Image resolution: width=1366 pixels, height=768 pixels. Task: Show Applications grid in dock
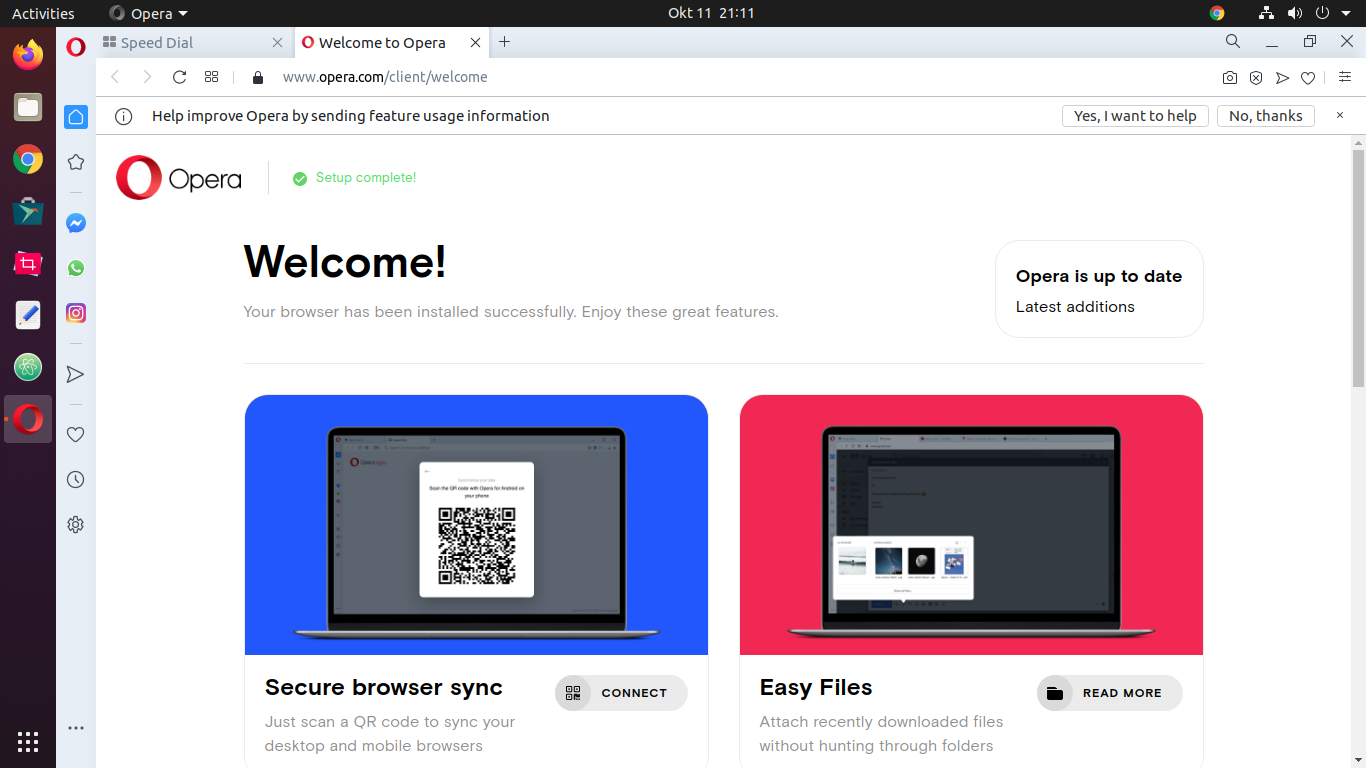28,741
